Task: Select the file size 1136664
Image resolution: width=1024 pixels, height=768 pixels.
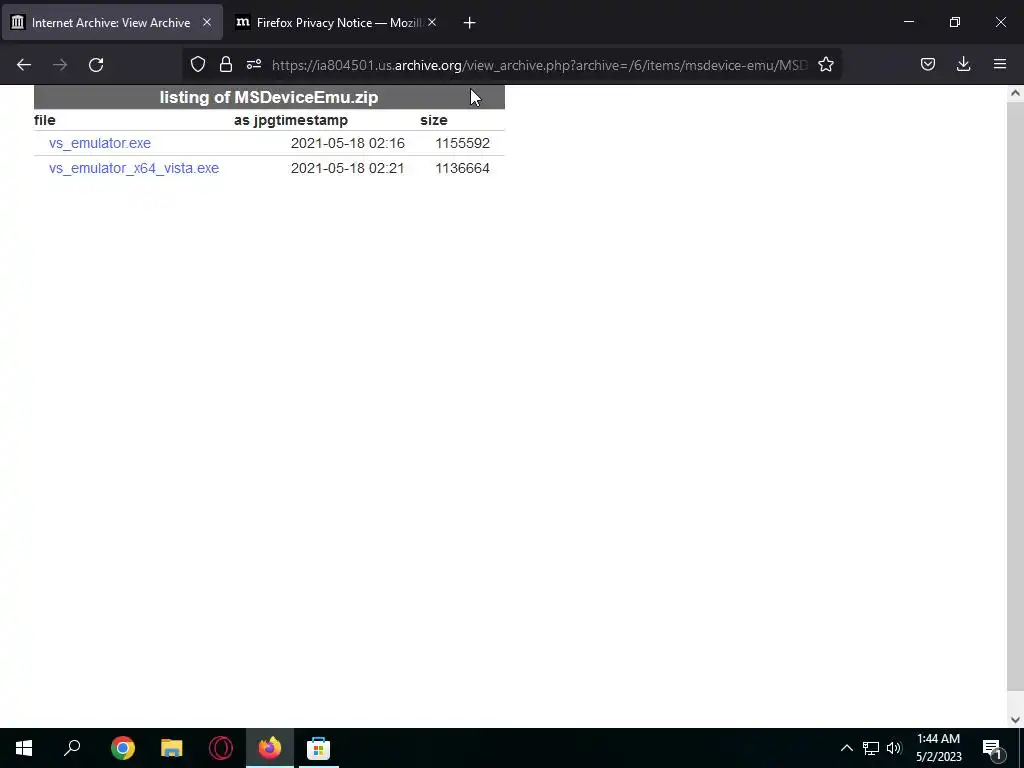Action: click(462, 168)
